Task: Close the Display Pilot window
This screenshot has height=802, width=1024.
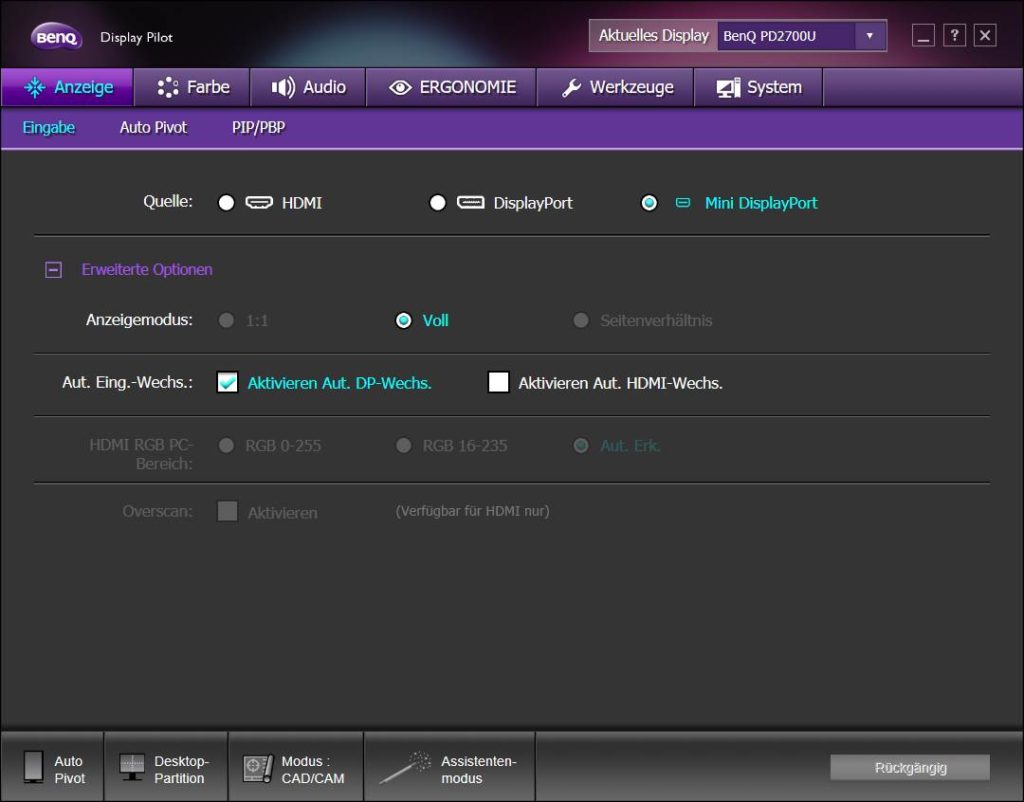Action: click(985, 35)
